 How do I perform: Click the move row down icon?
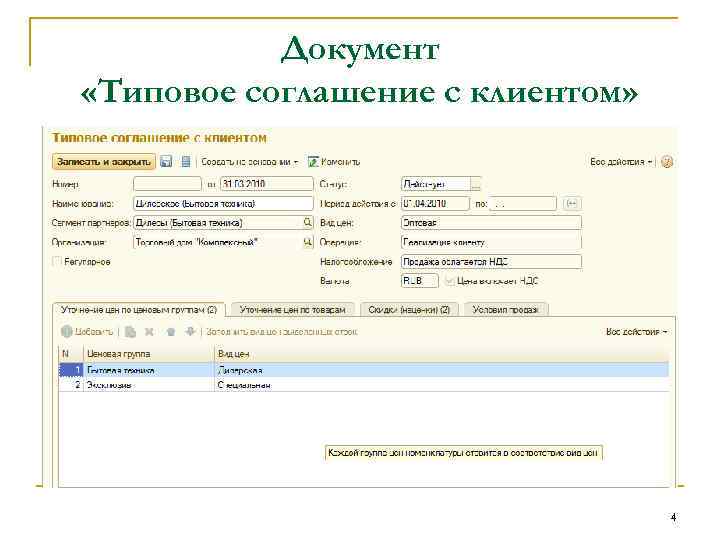tap(190, 332)
